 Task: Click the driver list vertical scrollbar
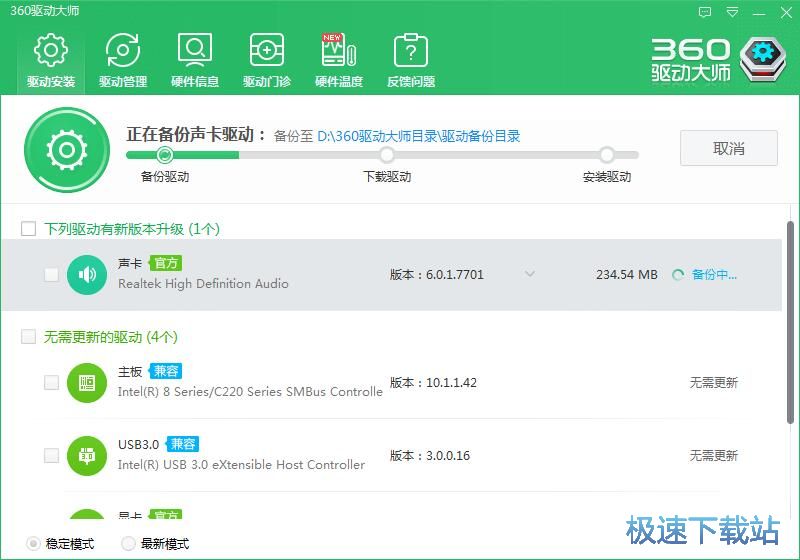[790, 322]
